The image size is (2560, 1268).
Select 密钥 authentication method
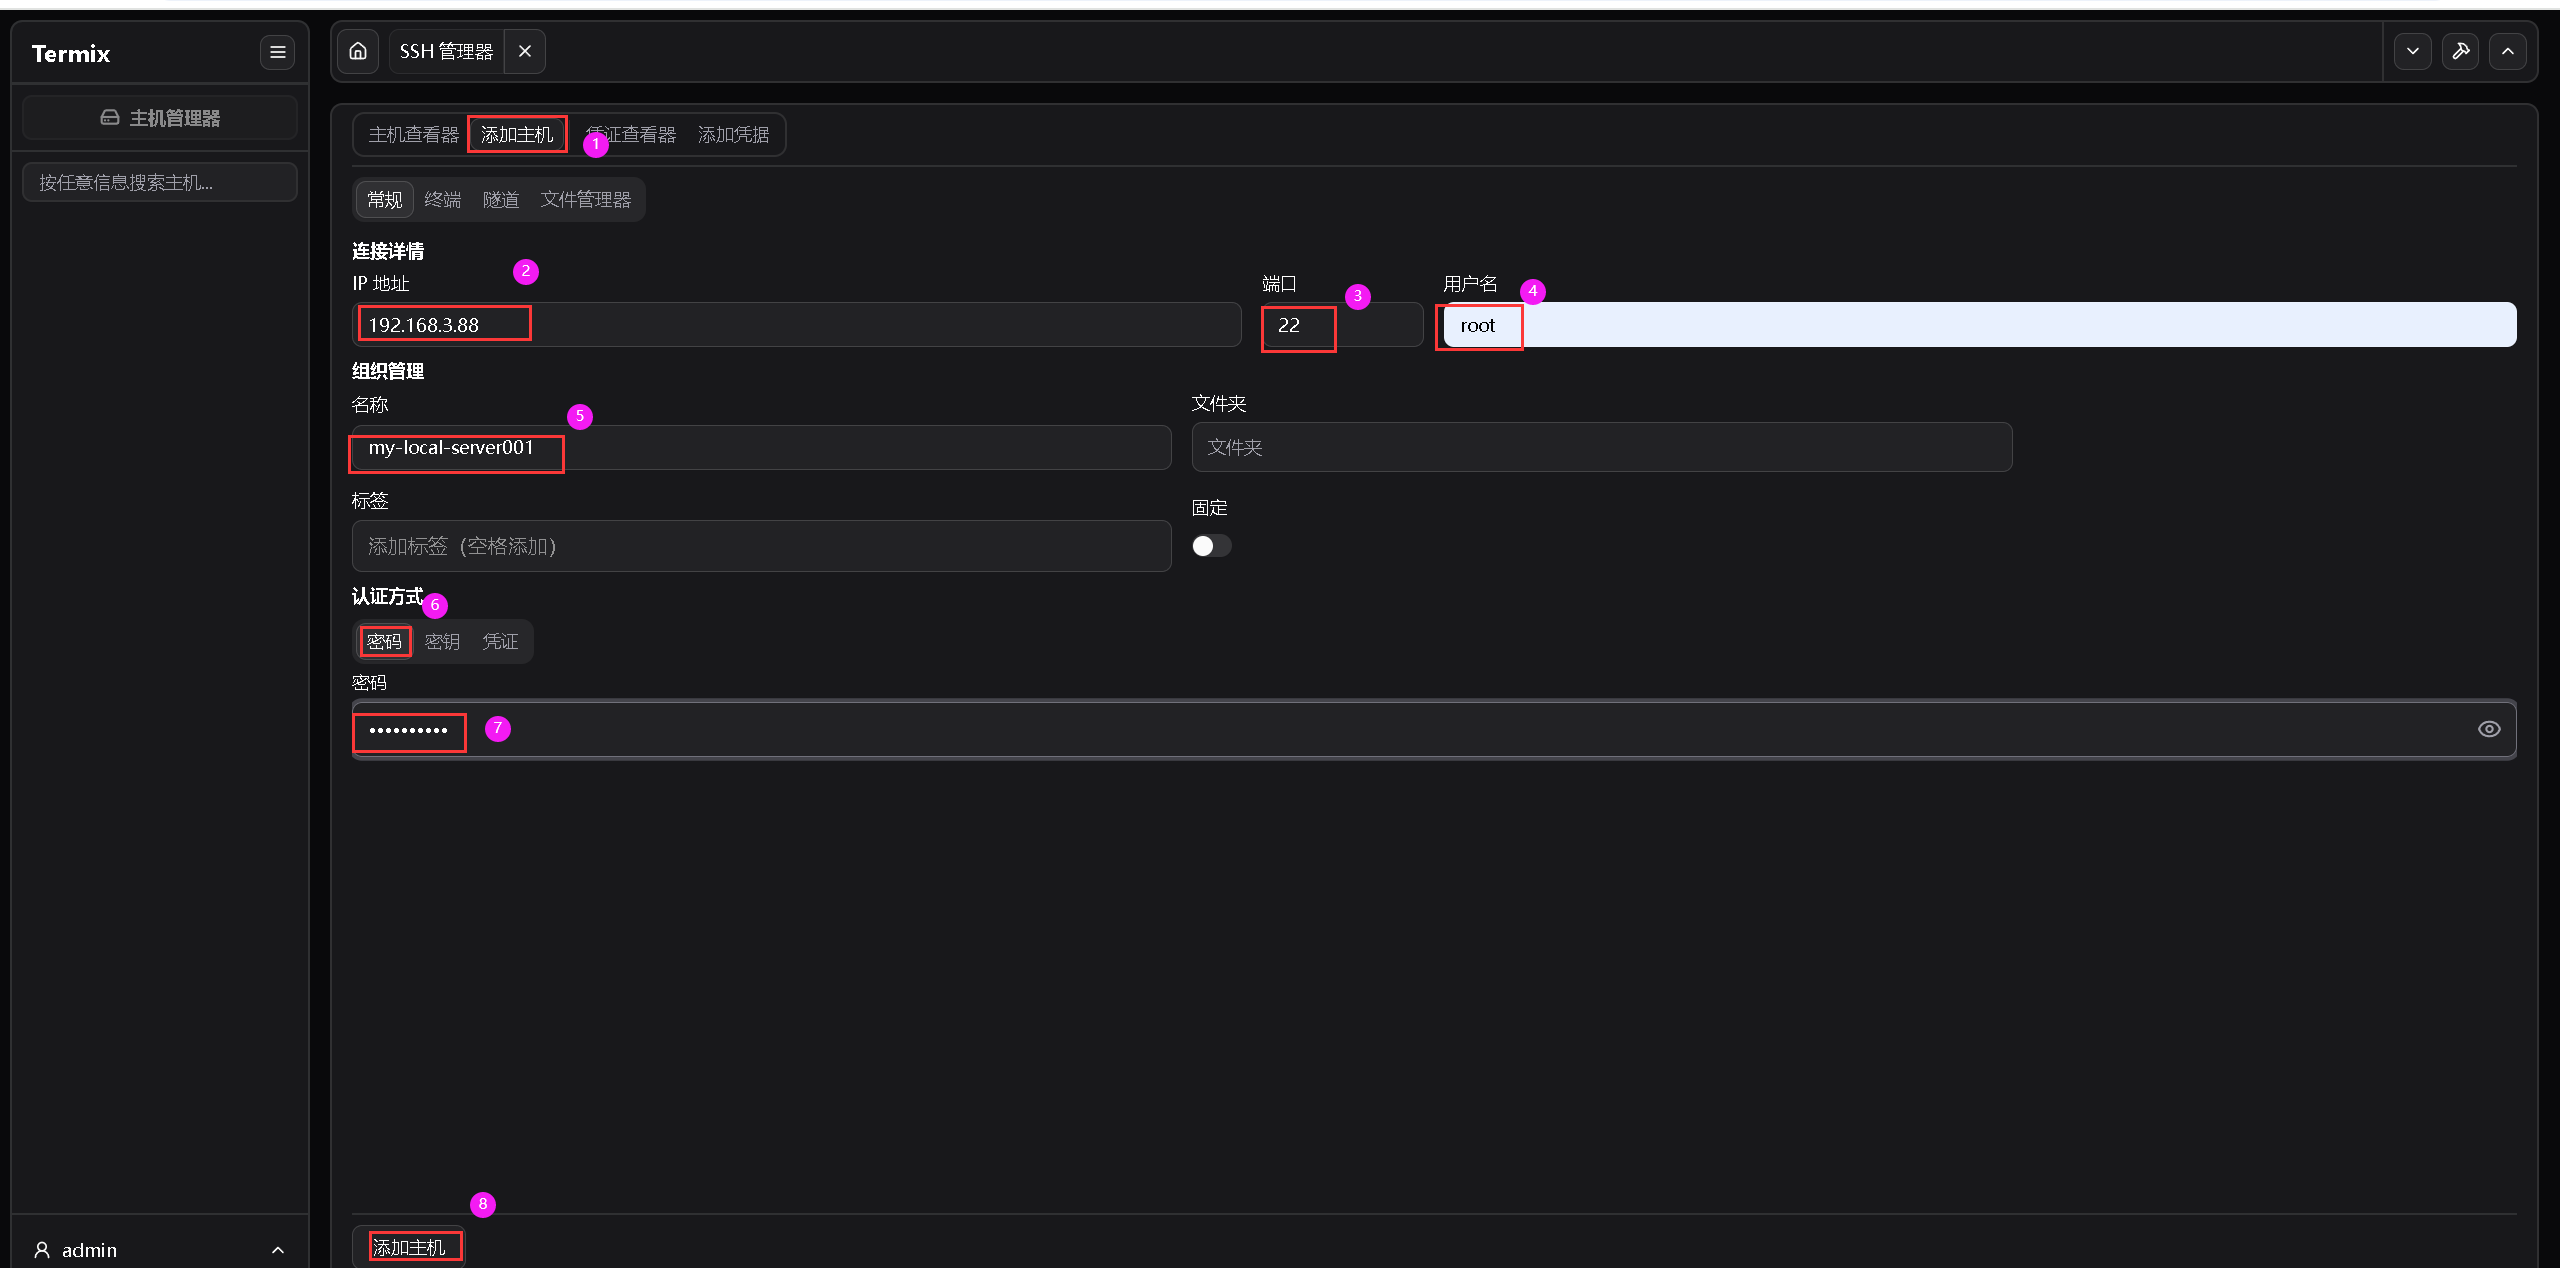click(x=442, y=642)
